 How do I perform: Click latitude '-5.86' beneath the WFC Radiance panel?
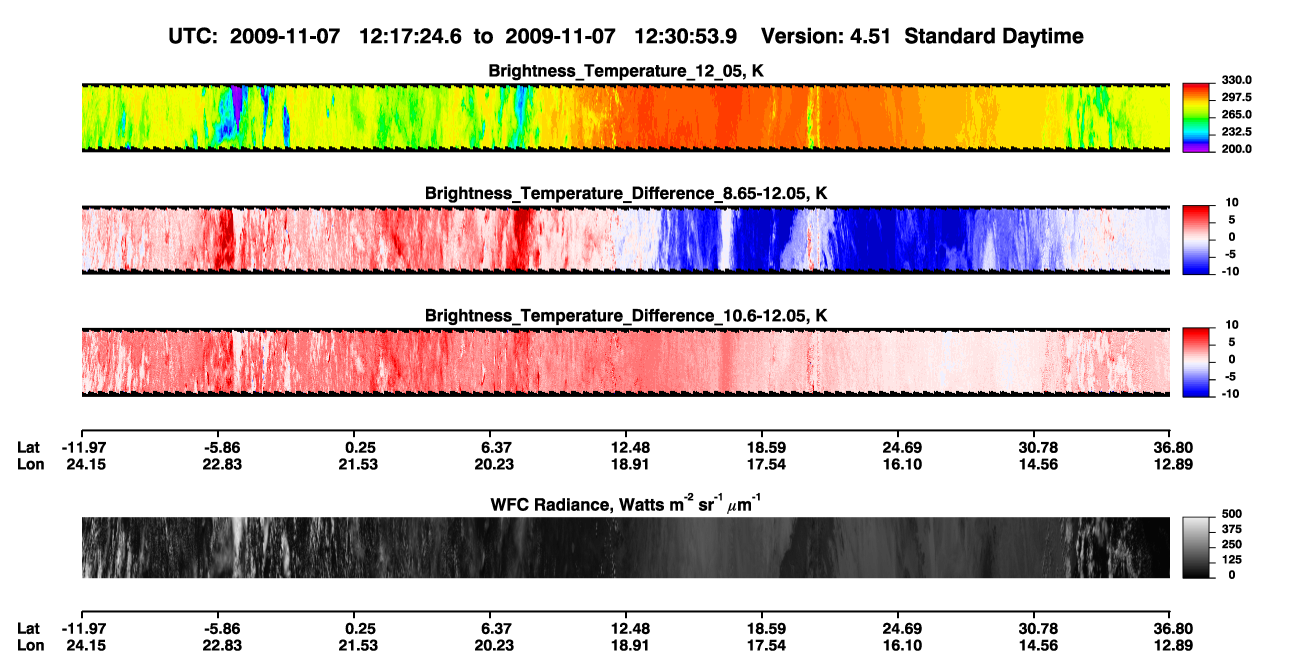217,628
